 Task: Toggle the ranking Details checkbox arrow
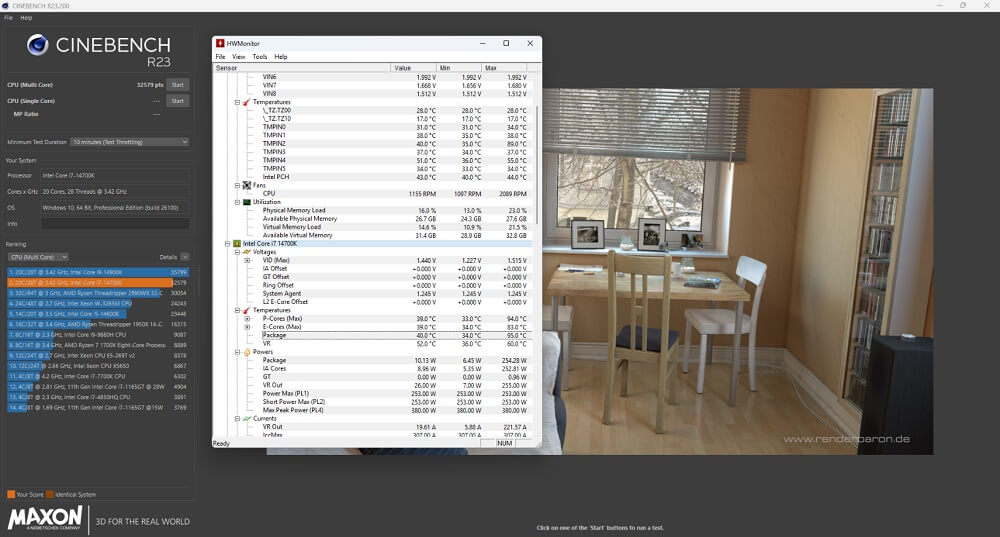click(x=185, y=257)
